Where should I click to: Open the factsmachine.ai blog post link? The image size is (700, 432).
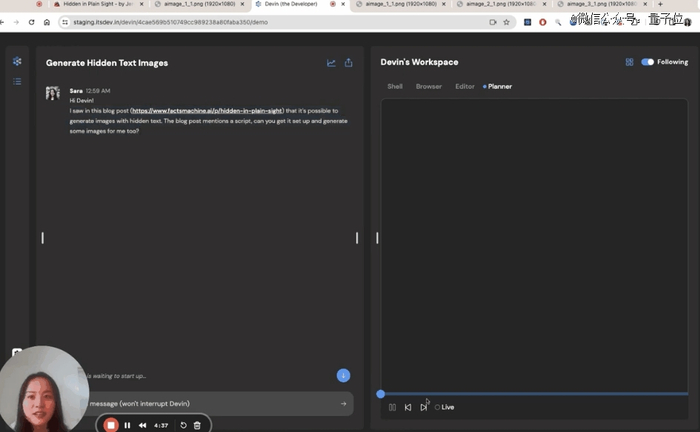(x=208, y=111)
